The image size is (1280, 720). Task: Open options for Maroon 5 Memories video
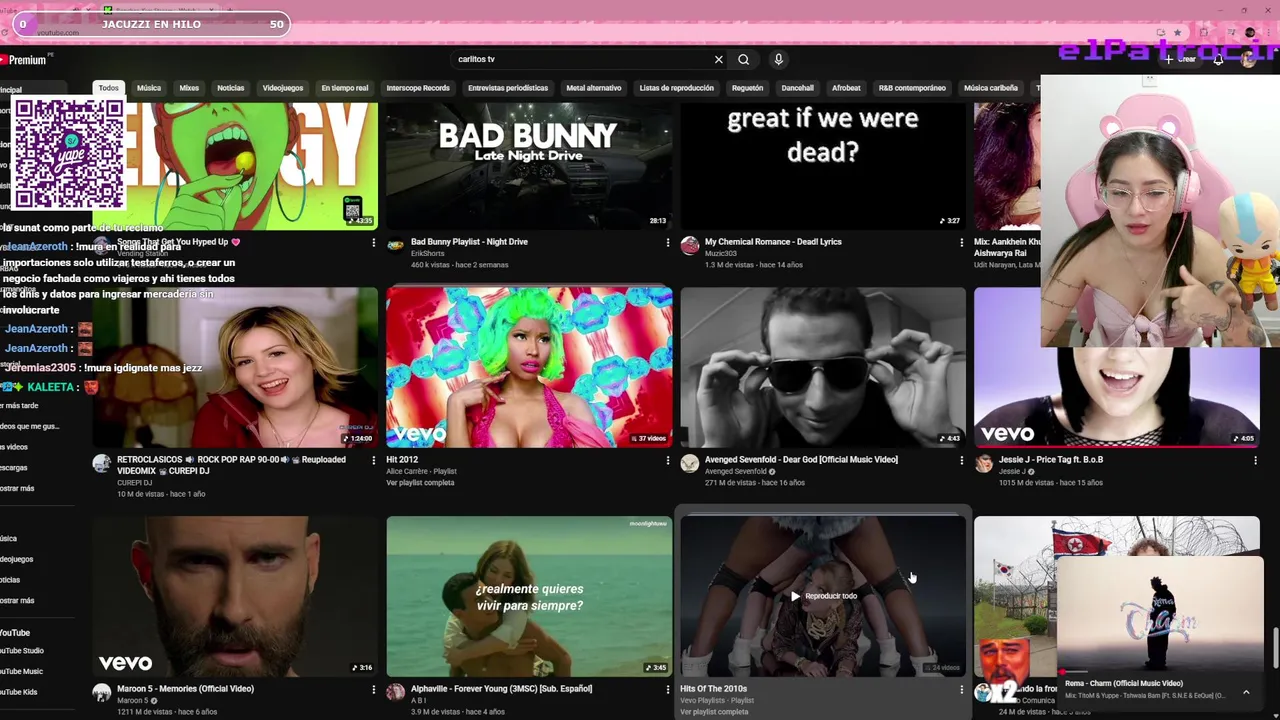click(373, 689)
